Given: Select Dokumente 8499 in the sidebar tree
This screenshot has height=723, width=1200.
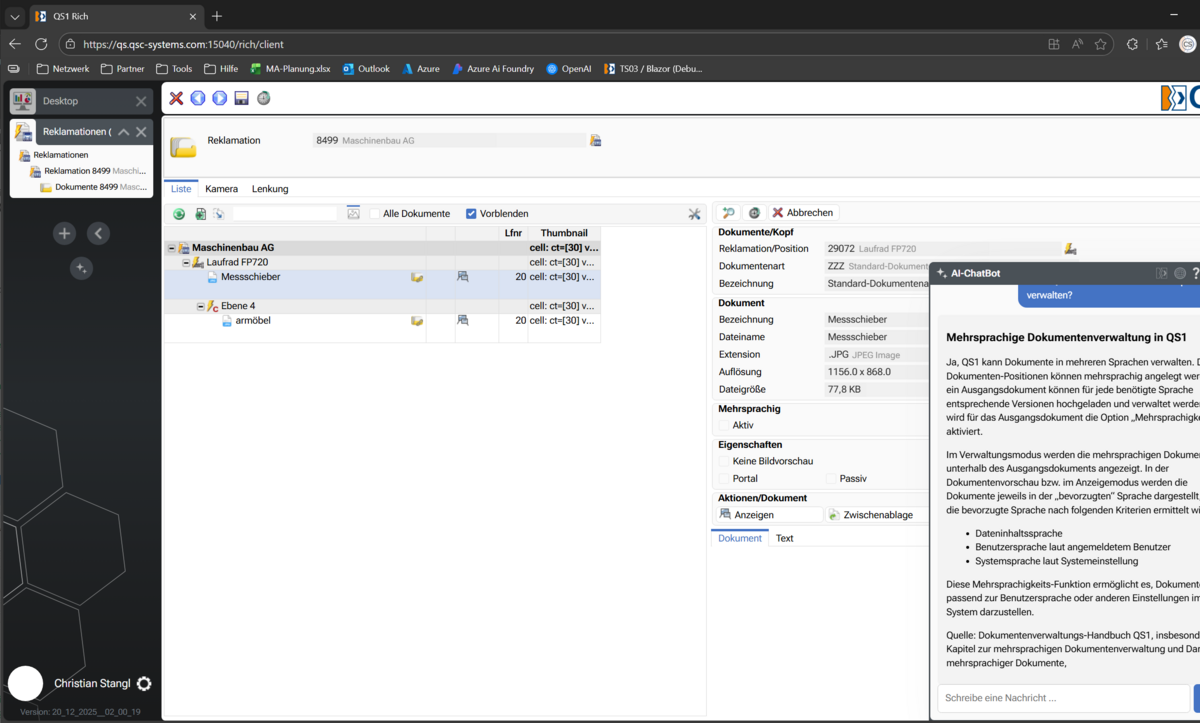Looking at the screenshot, I should point(95,187).
